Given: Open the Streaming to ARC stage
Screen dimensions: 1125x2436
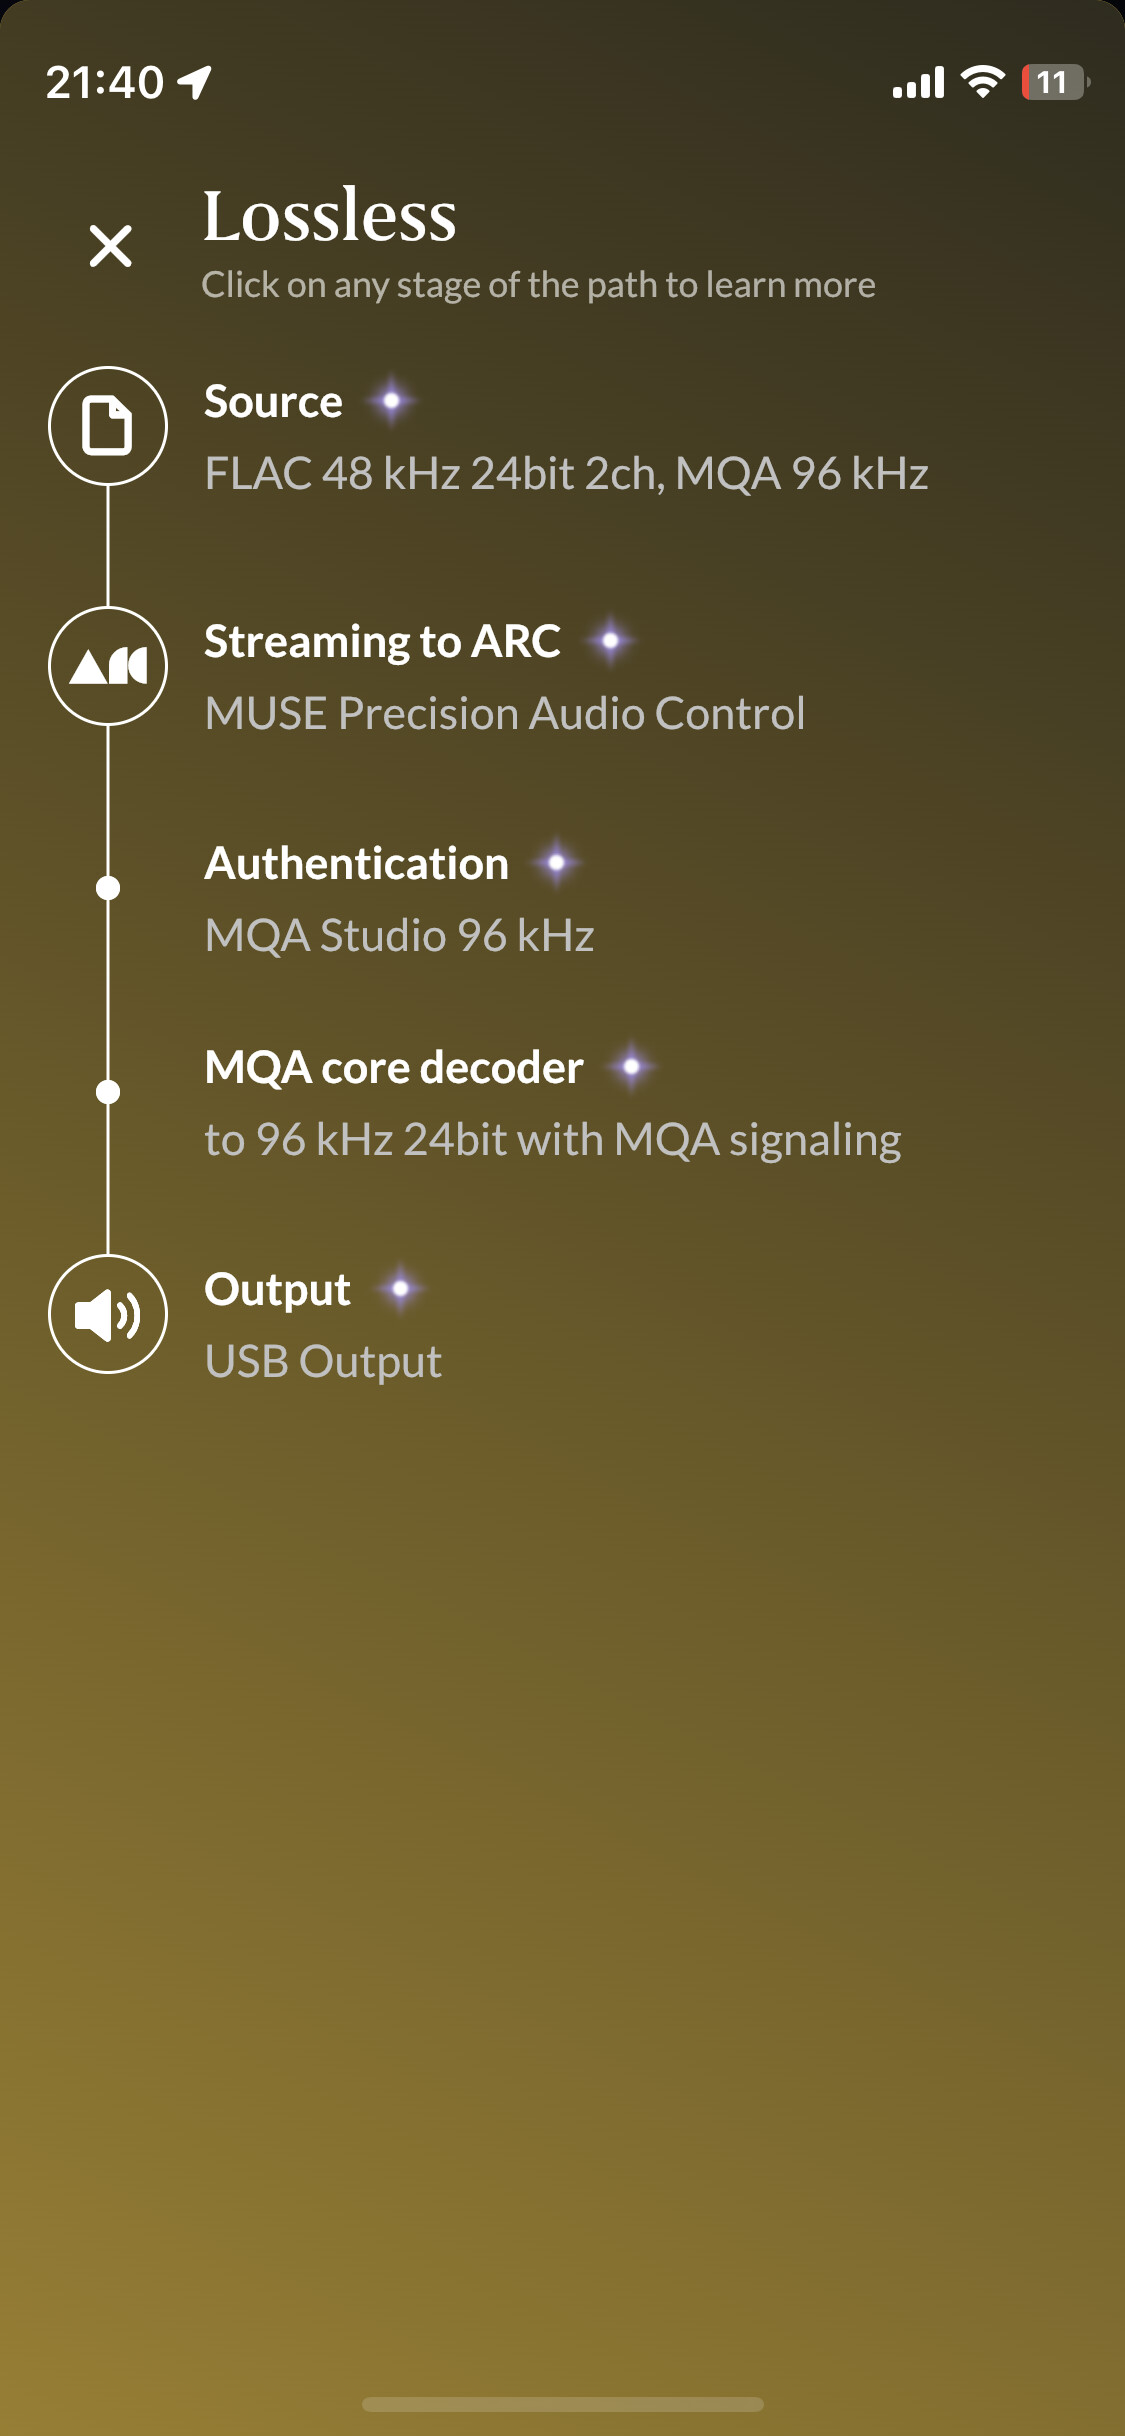Looking at the screenshot, I should point(382,642).
